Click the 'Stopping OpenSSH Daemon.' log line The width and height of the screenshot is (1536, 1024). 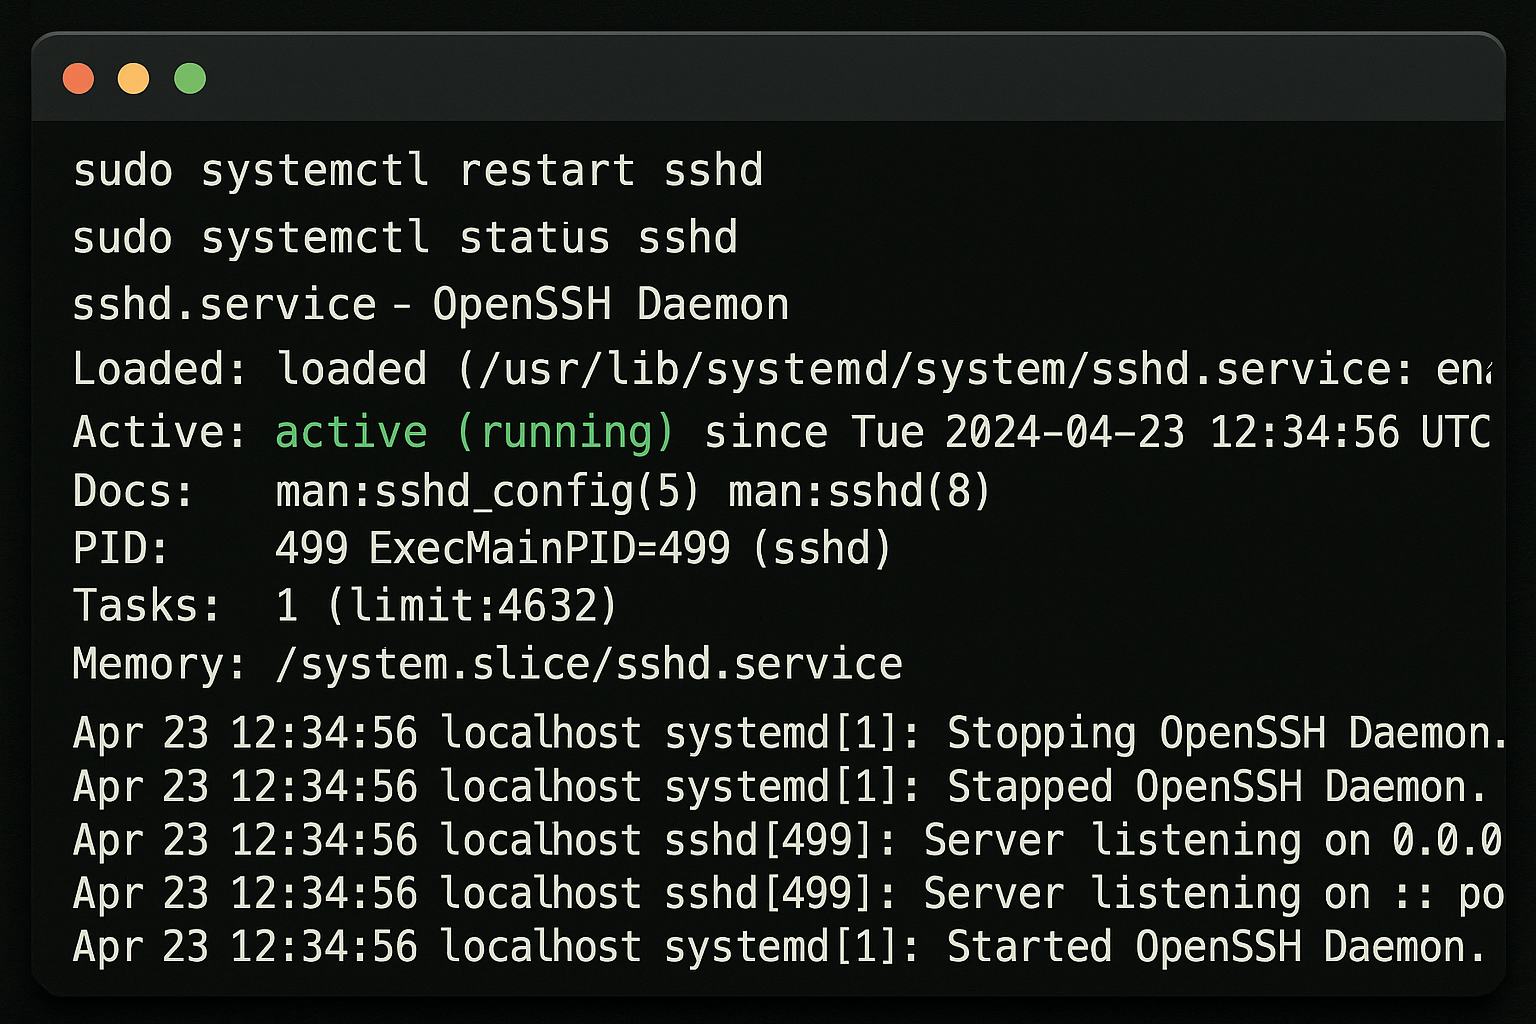[x=789, y=734]
